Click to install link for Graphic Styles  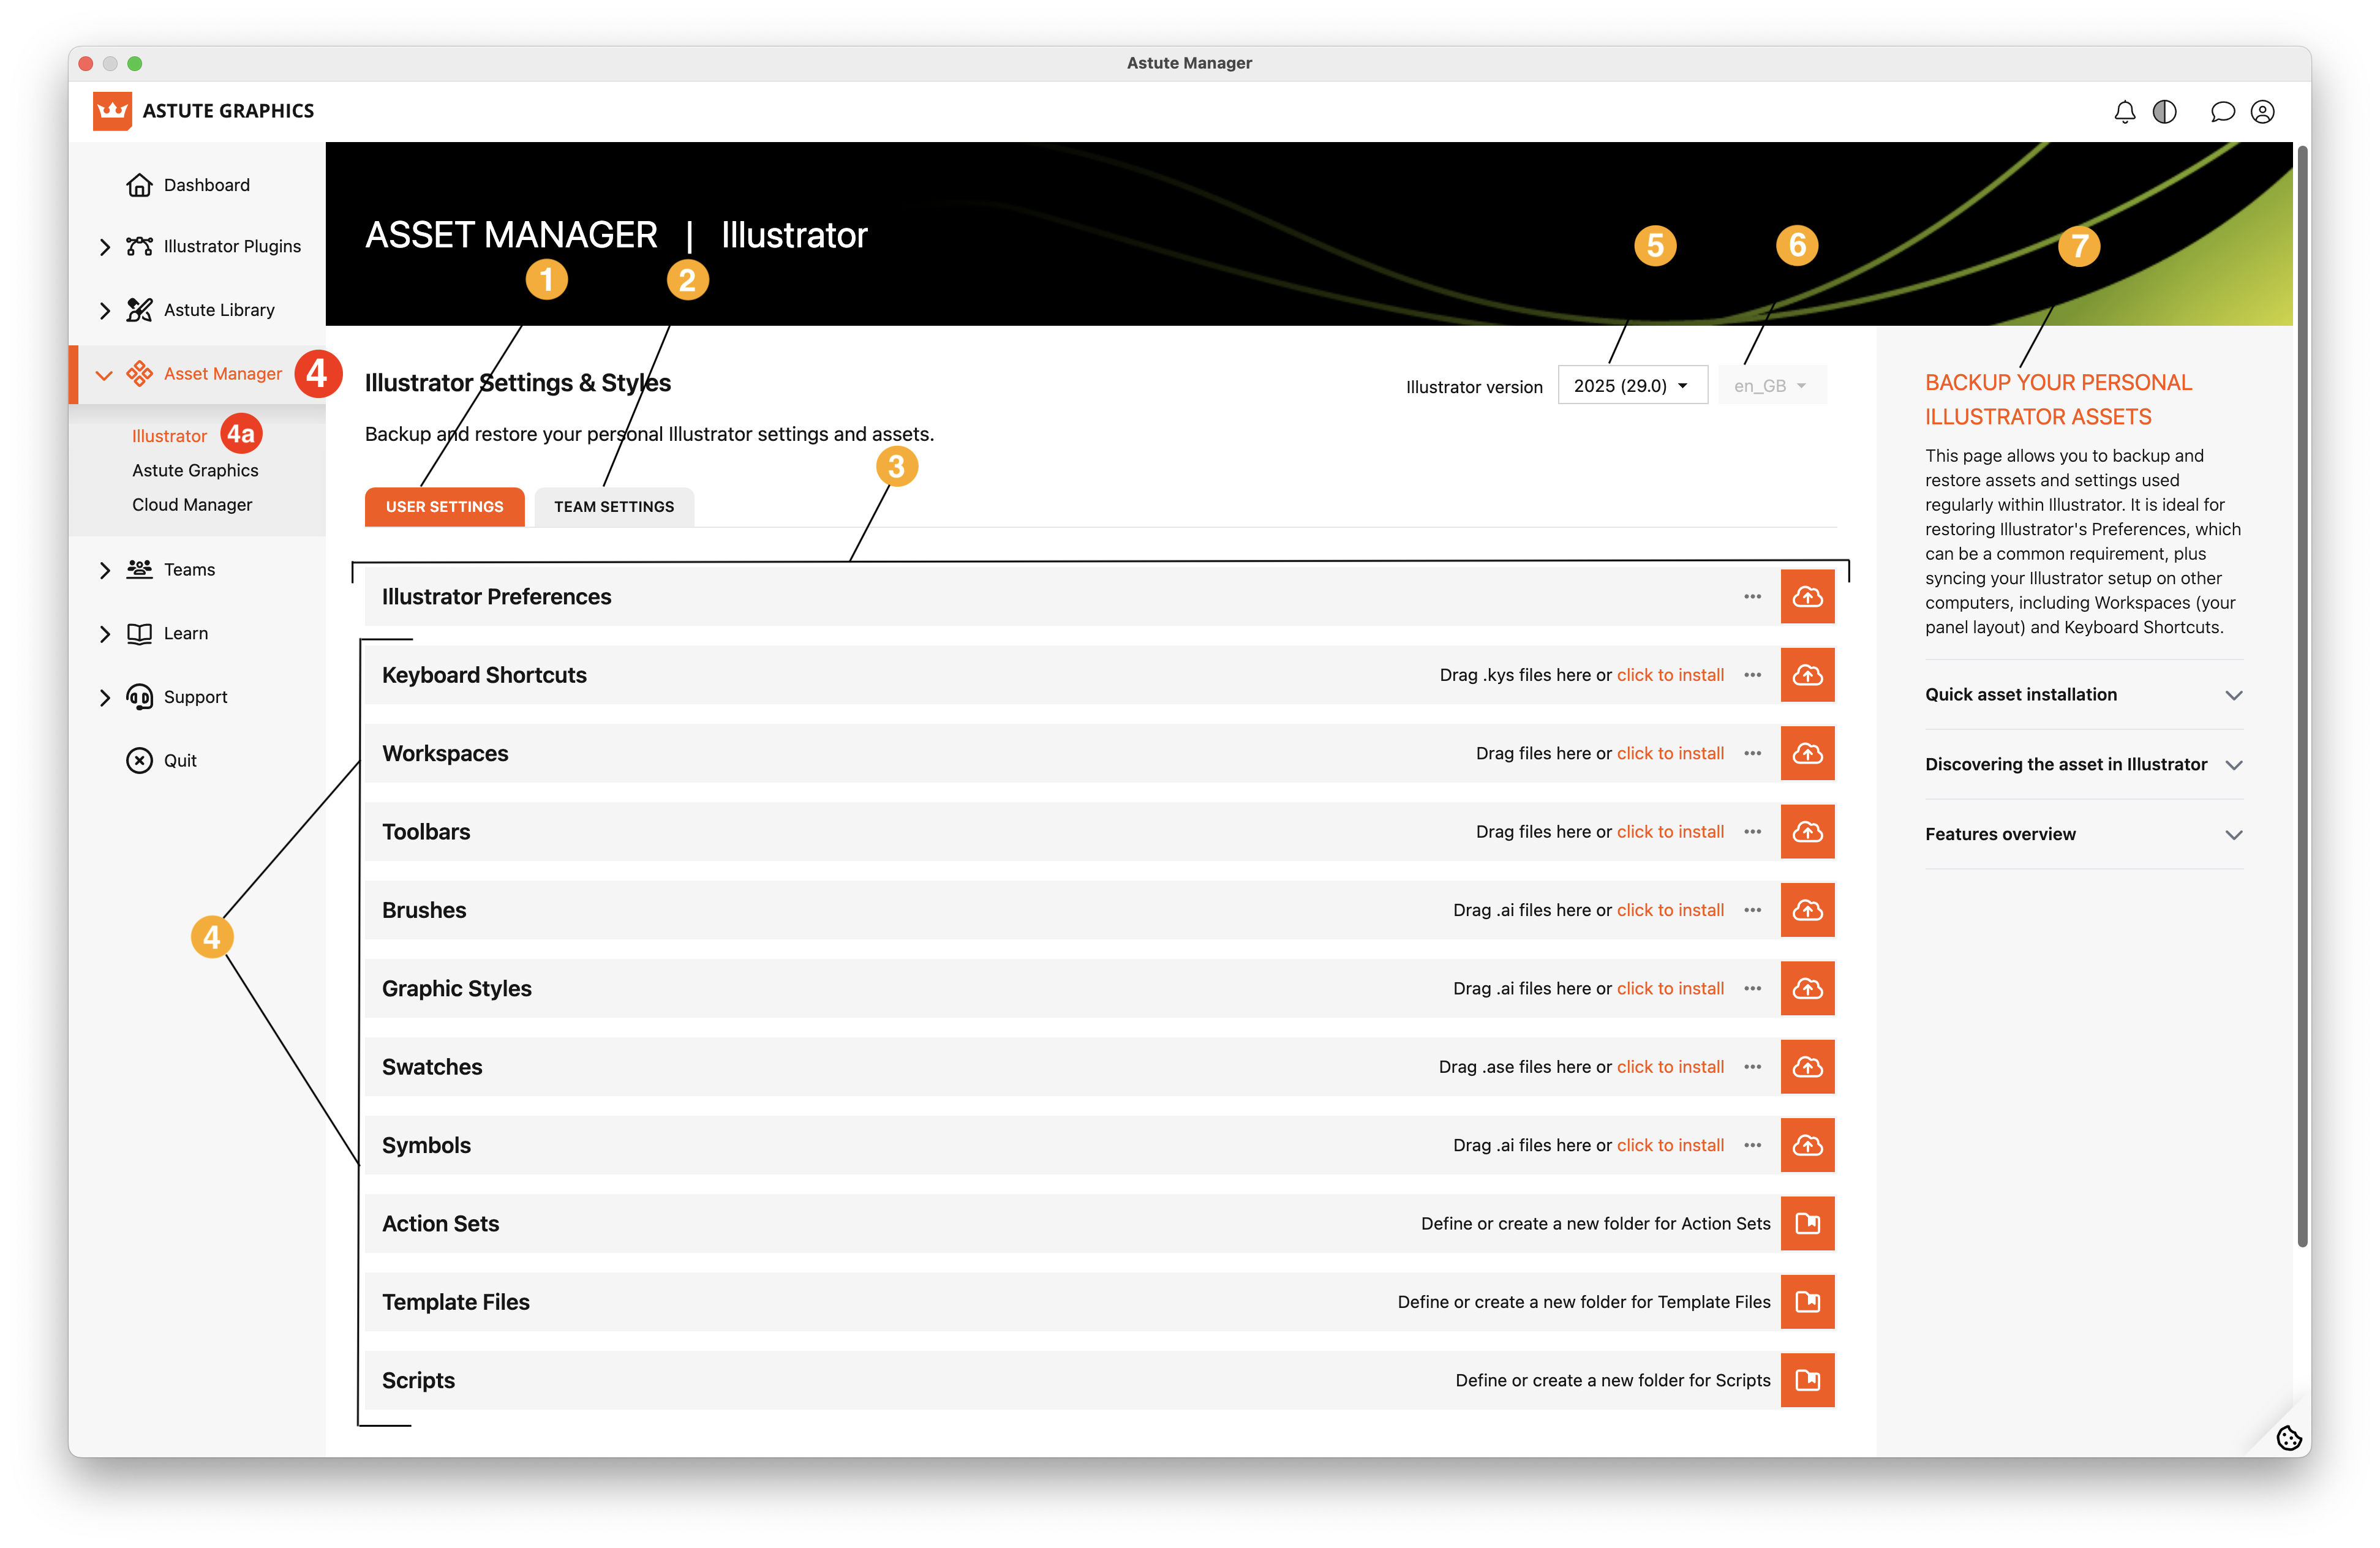[x=1670, y=989]
